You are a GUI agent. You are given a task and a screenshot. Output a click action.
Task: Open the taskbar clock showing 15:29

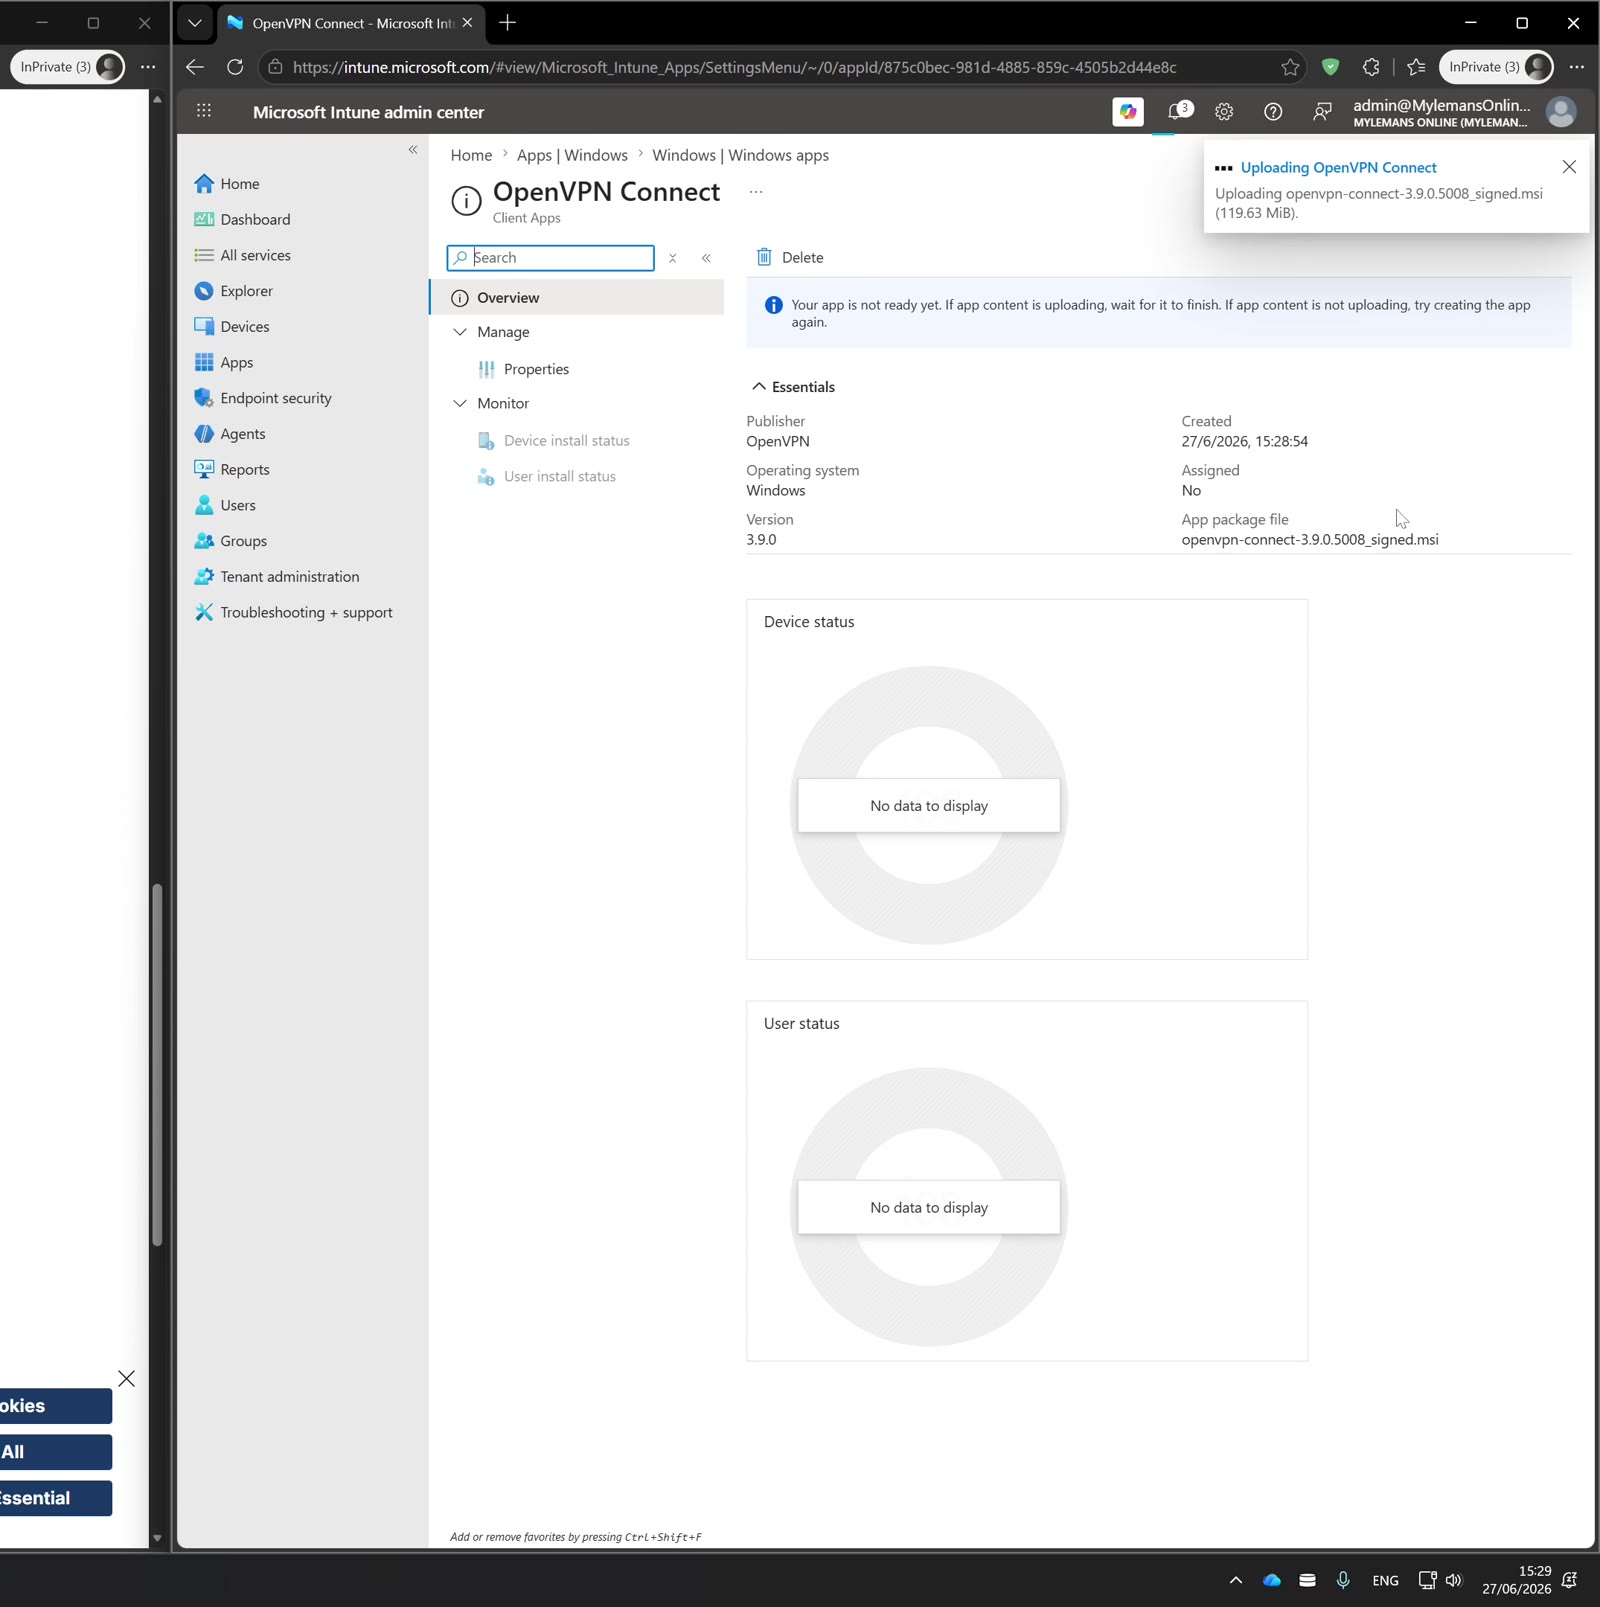pyautogui.click(x=1517, y=1580)
